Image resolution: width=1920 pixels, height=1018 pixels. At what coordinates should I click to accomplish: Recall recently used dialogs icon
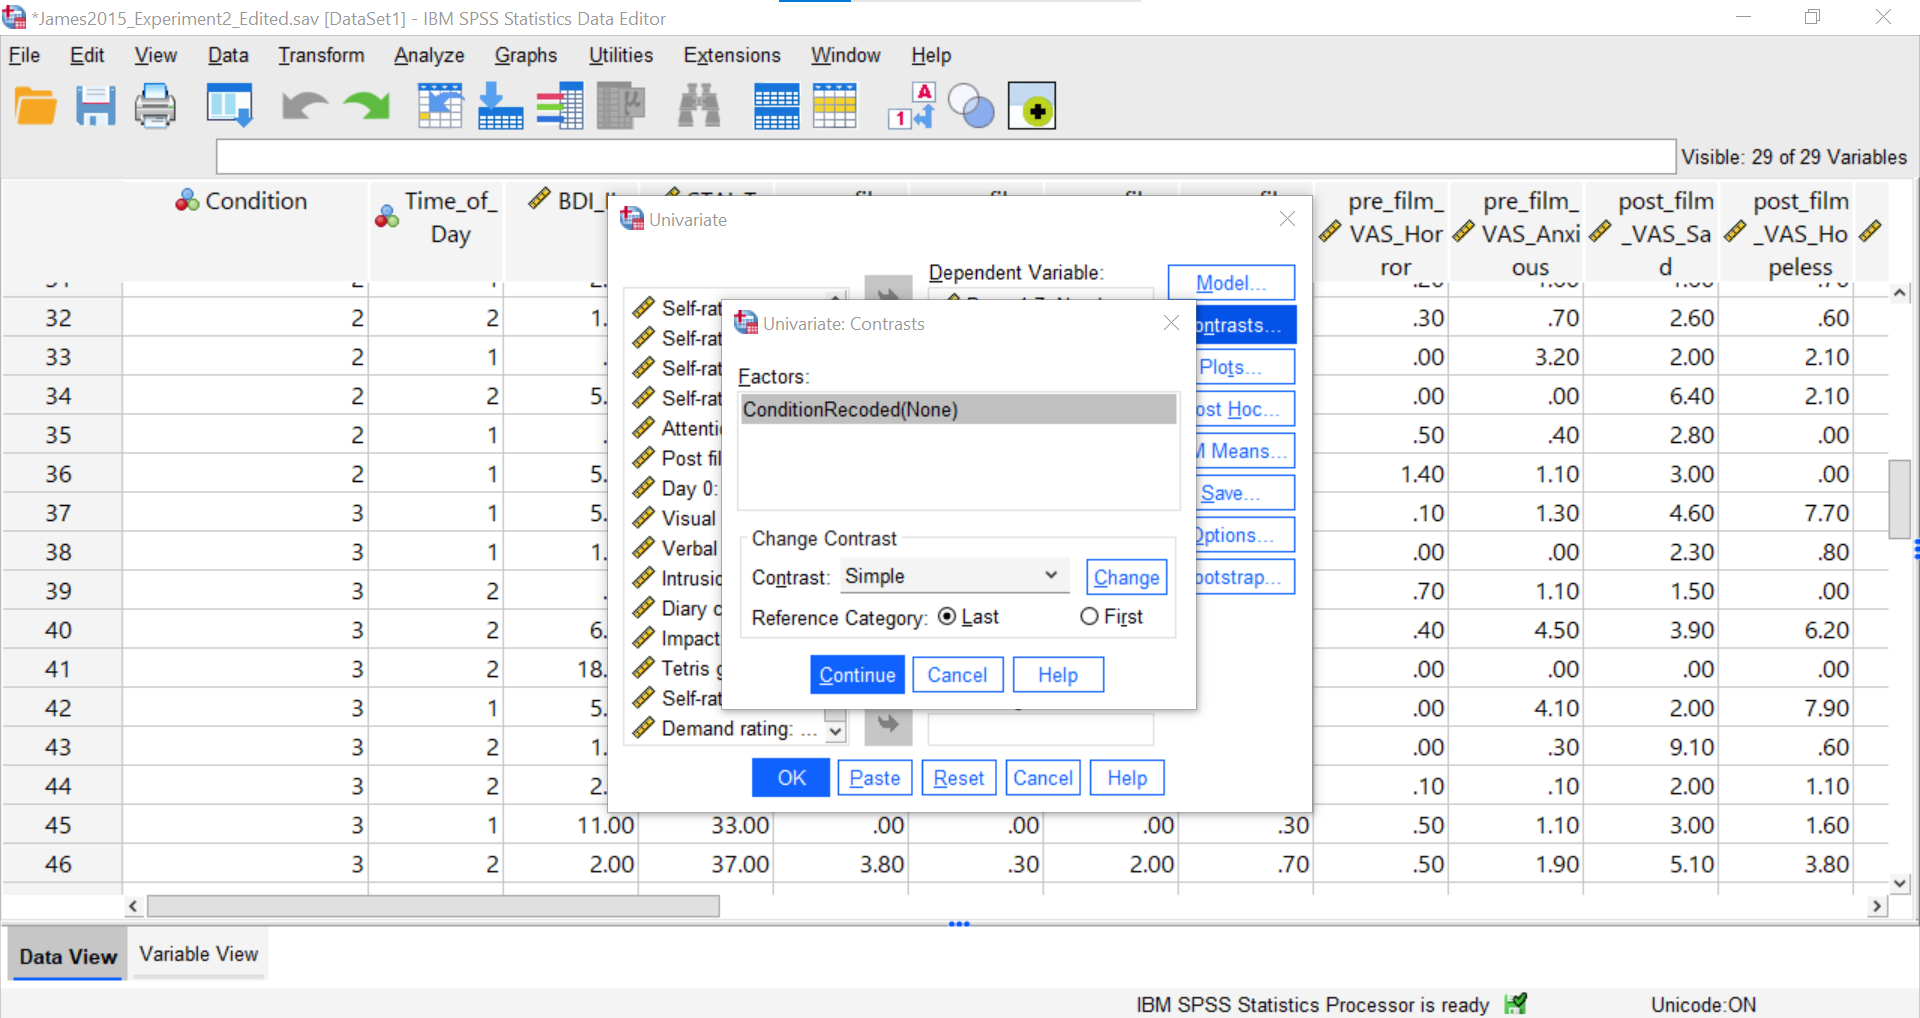point(230,106)
